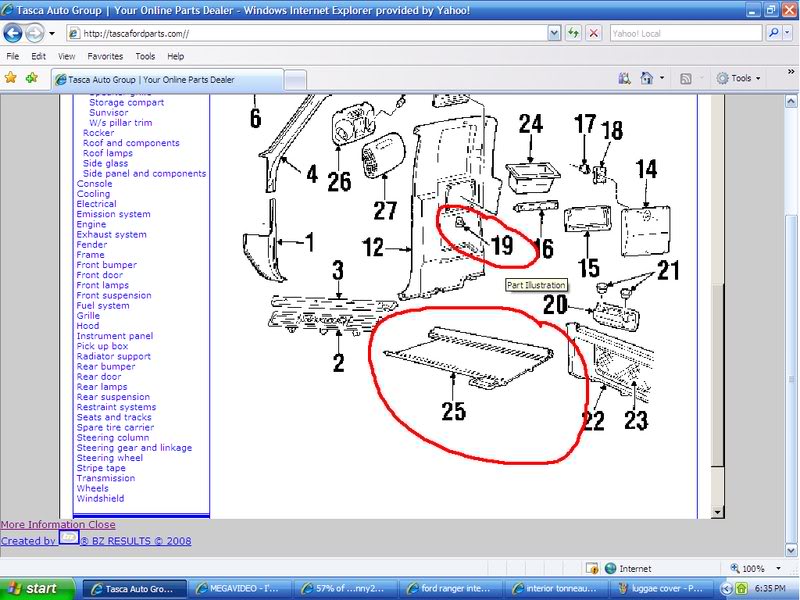Open the search provider options dropdown
The image size is (800, 600).
[x=787, y=34]
